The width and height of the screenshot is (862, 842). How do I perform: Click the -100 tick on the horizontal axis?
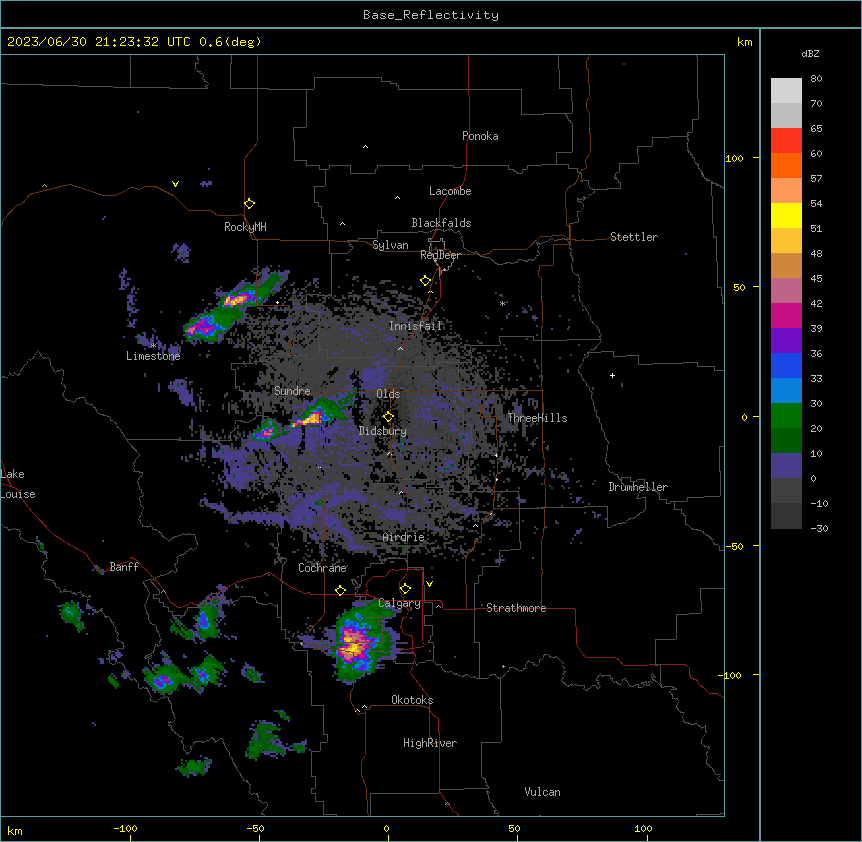(x=125, y=828)
